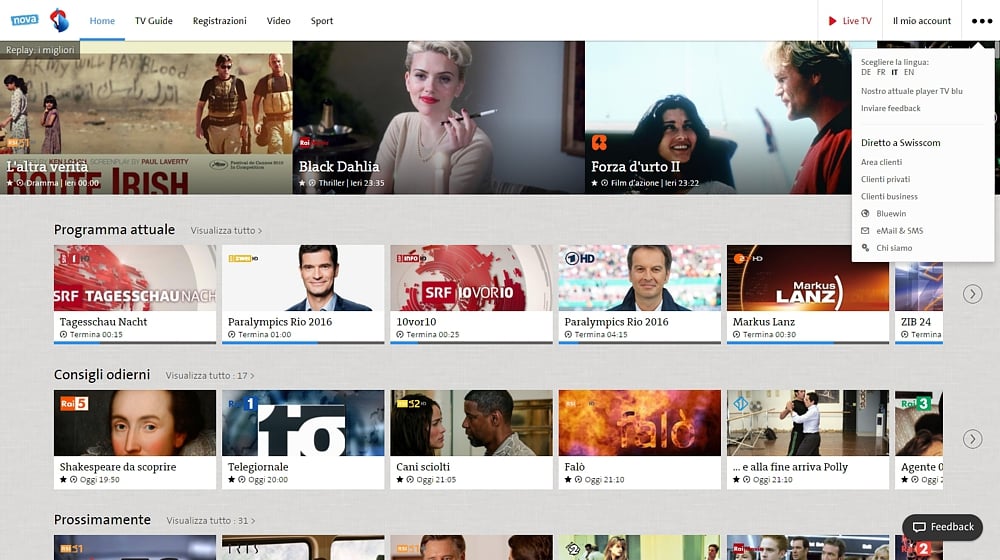Click clock icon on Markus Lanz
This screenshot has height=560, width=1000.
coord(737,334)
